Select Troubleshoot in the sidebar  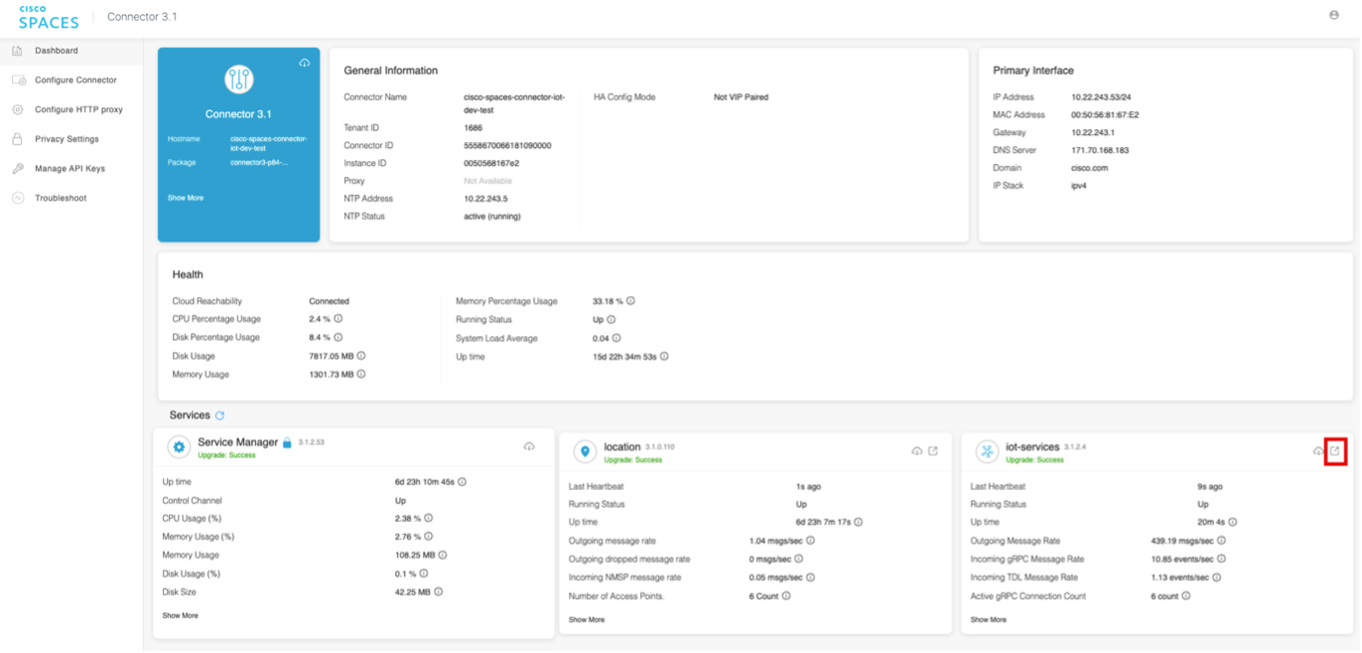tap(60, 198)
